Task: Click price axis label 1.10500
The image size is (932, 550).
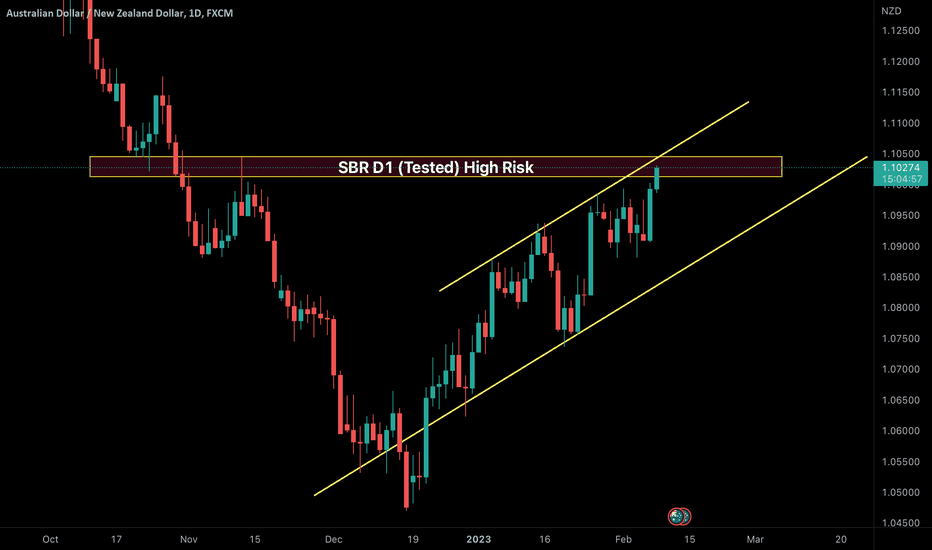Action: click(x=900, y=154)
